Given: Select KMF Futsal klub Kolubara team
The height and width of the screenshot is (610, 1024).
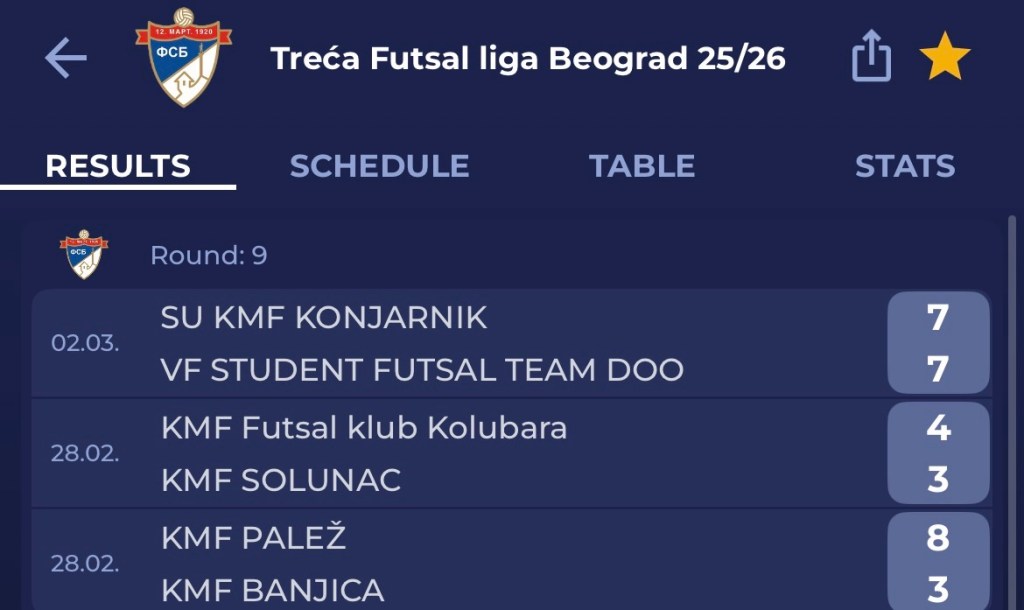Looking at the screenshot, I should tap(364, 428).
